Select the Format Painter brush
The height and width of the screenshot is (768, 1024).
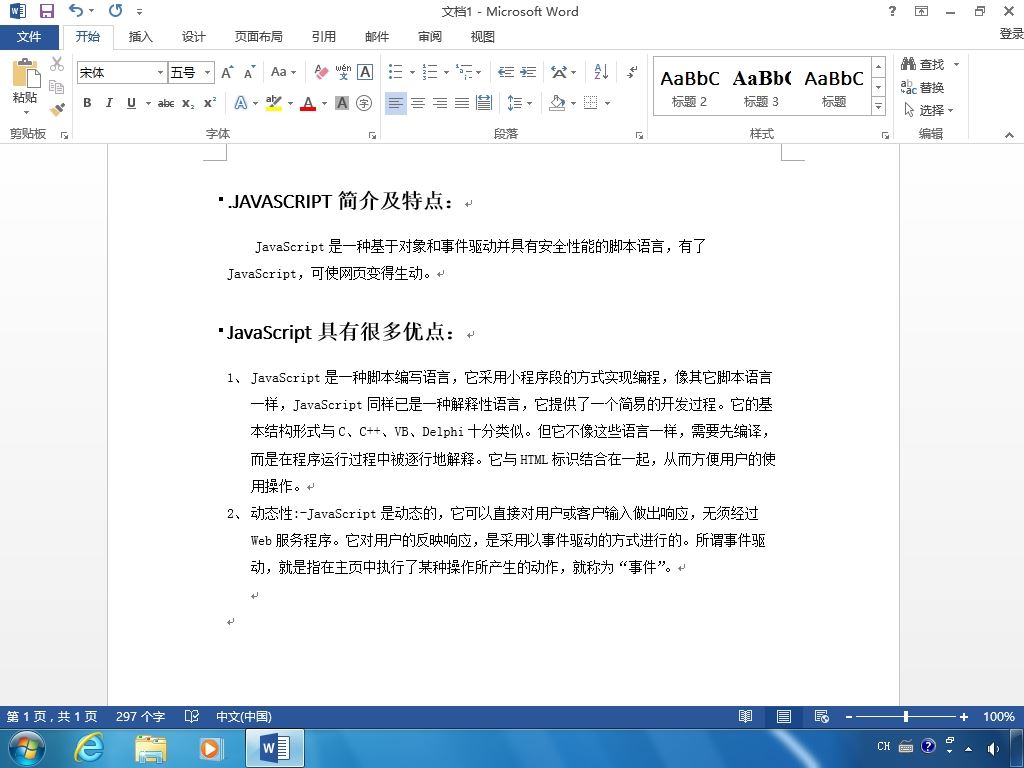pos(57,109)
